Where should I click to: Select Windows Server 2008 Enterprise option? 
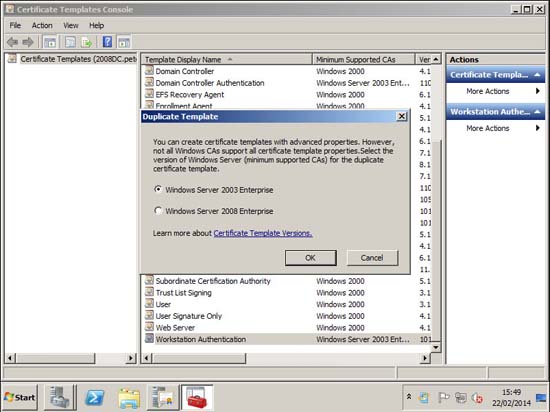(x=214, y=211)
